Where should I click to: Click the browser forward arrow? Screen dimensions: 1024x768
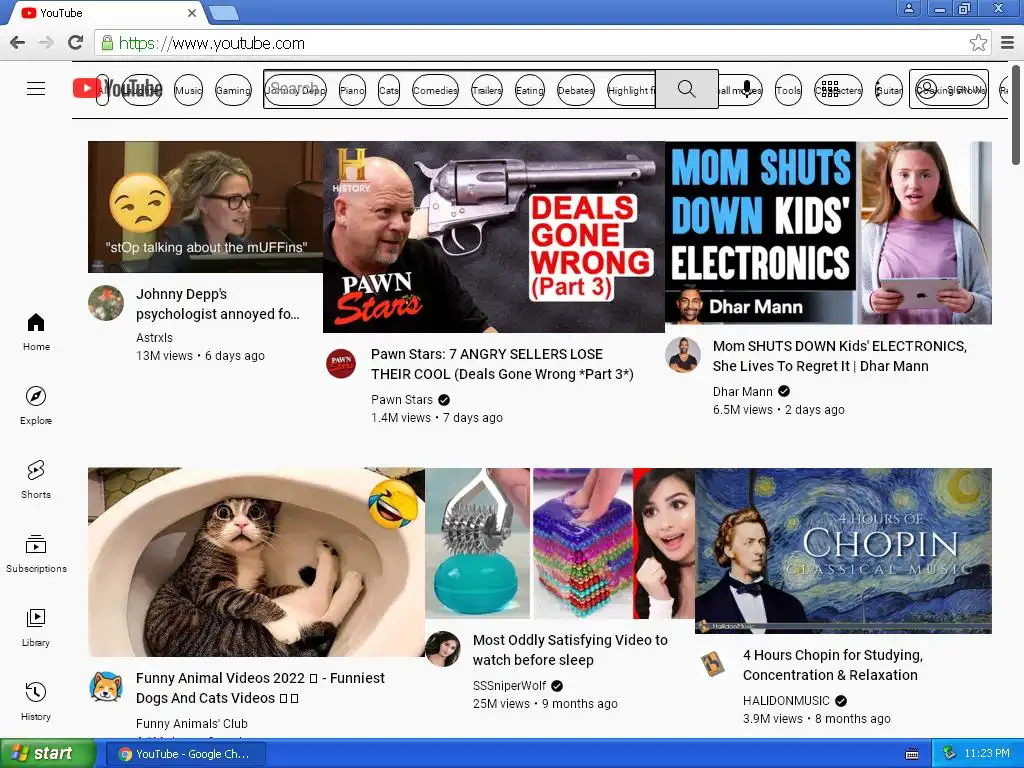(x=46, y=43)
